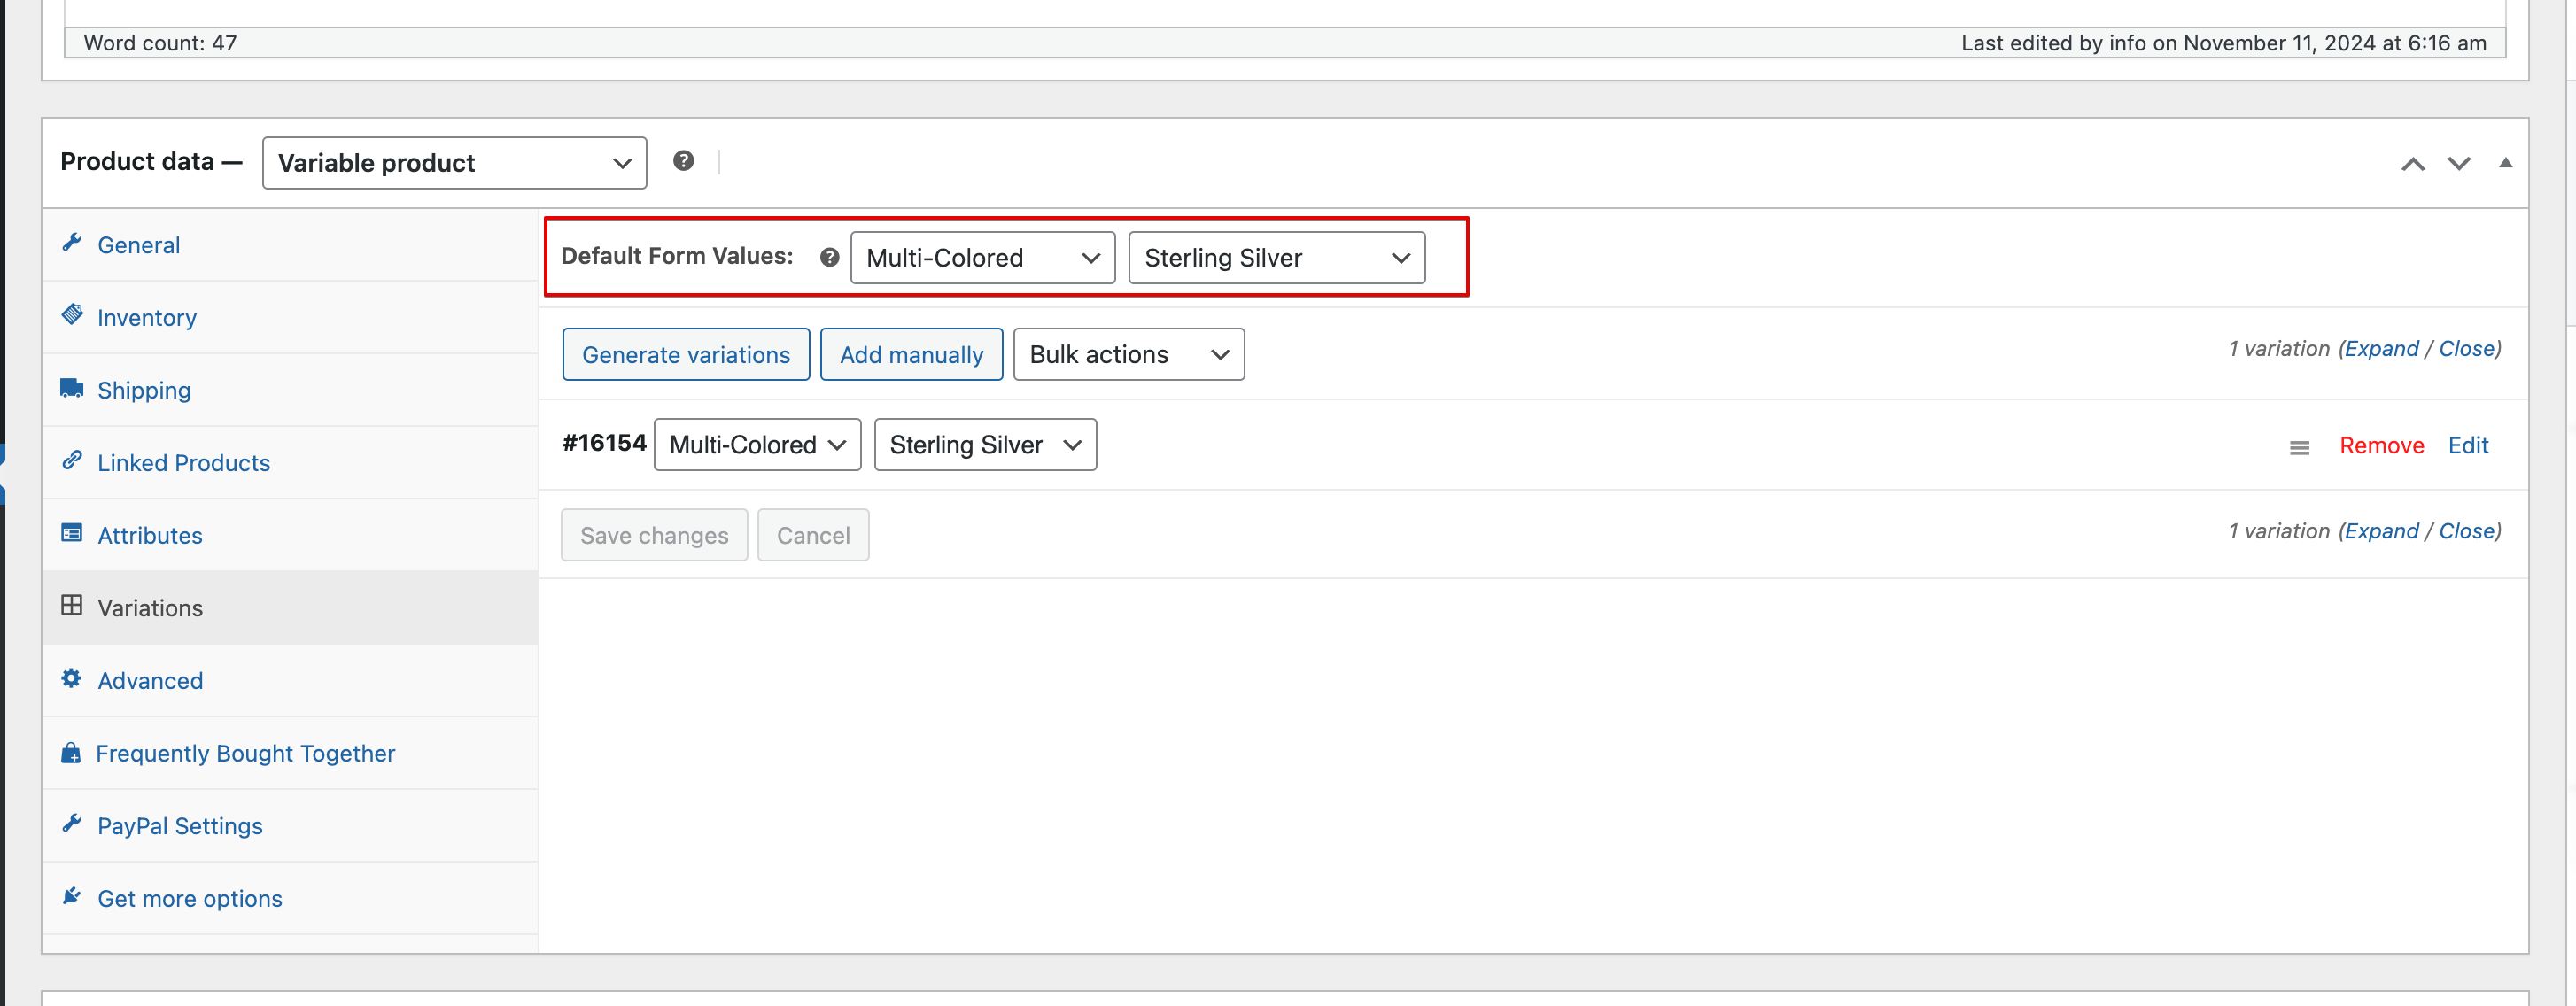This screenshot has height=1006, width=2576.
Task: Click the Linked Products link icon
Action: click(x=72, y=461)
